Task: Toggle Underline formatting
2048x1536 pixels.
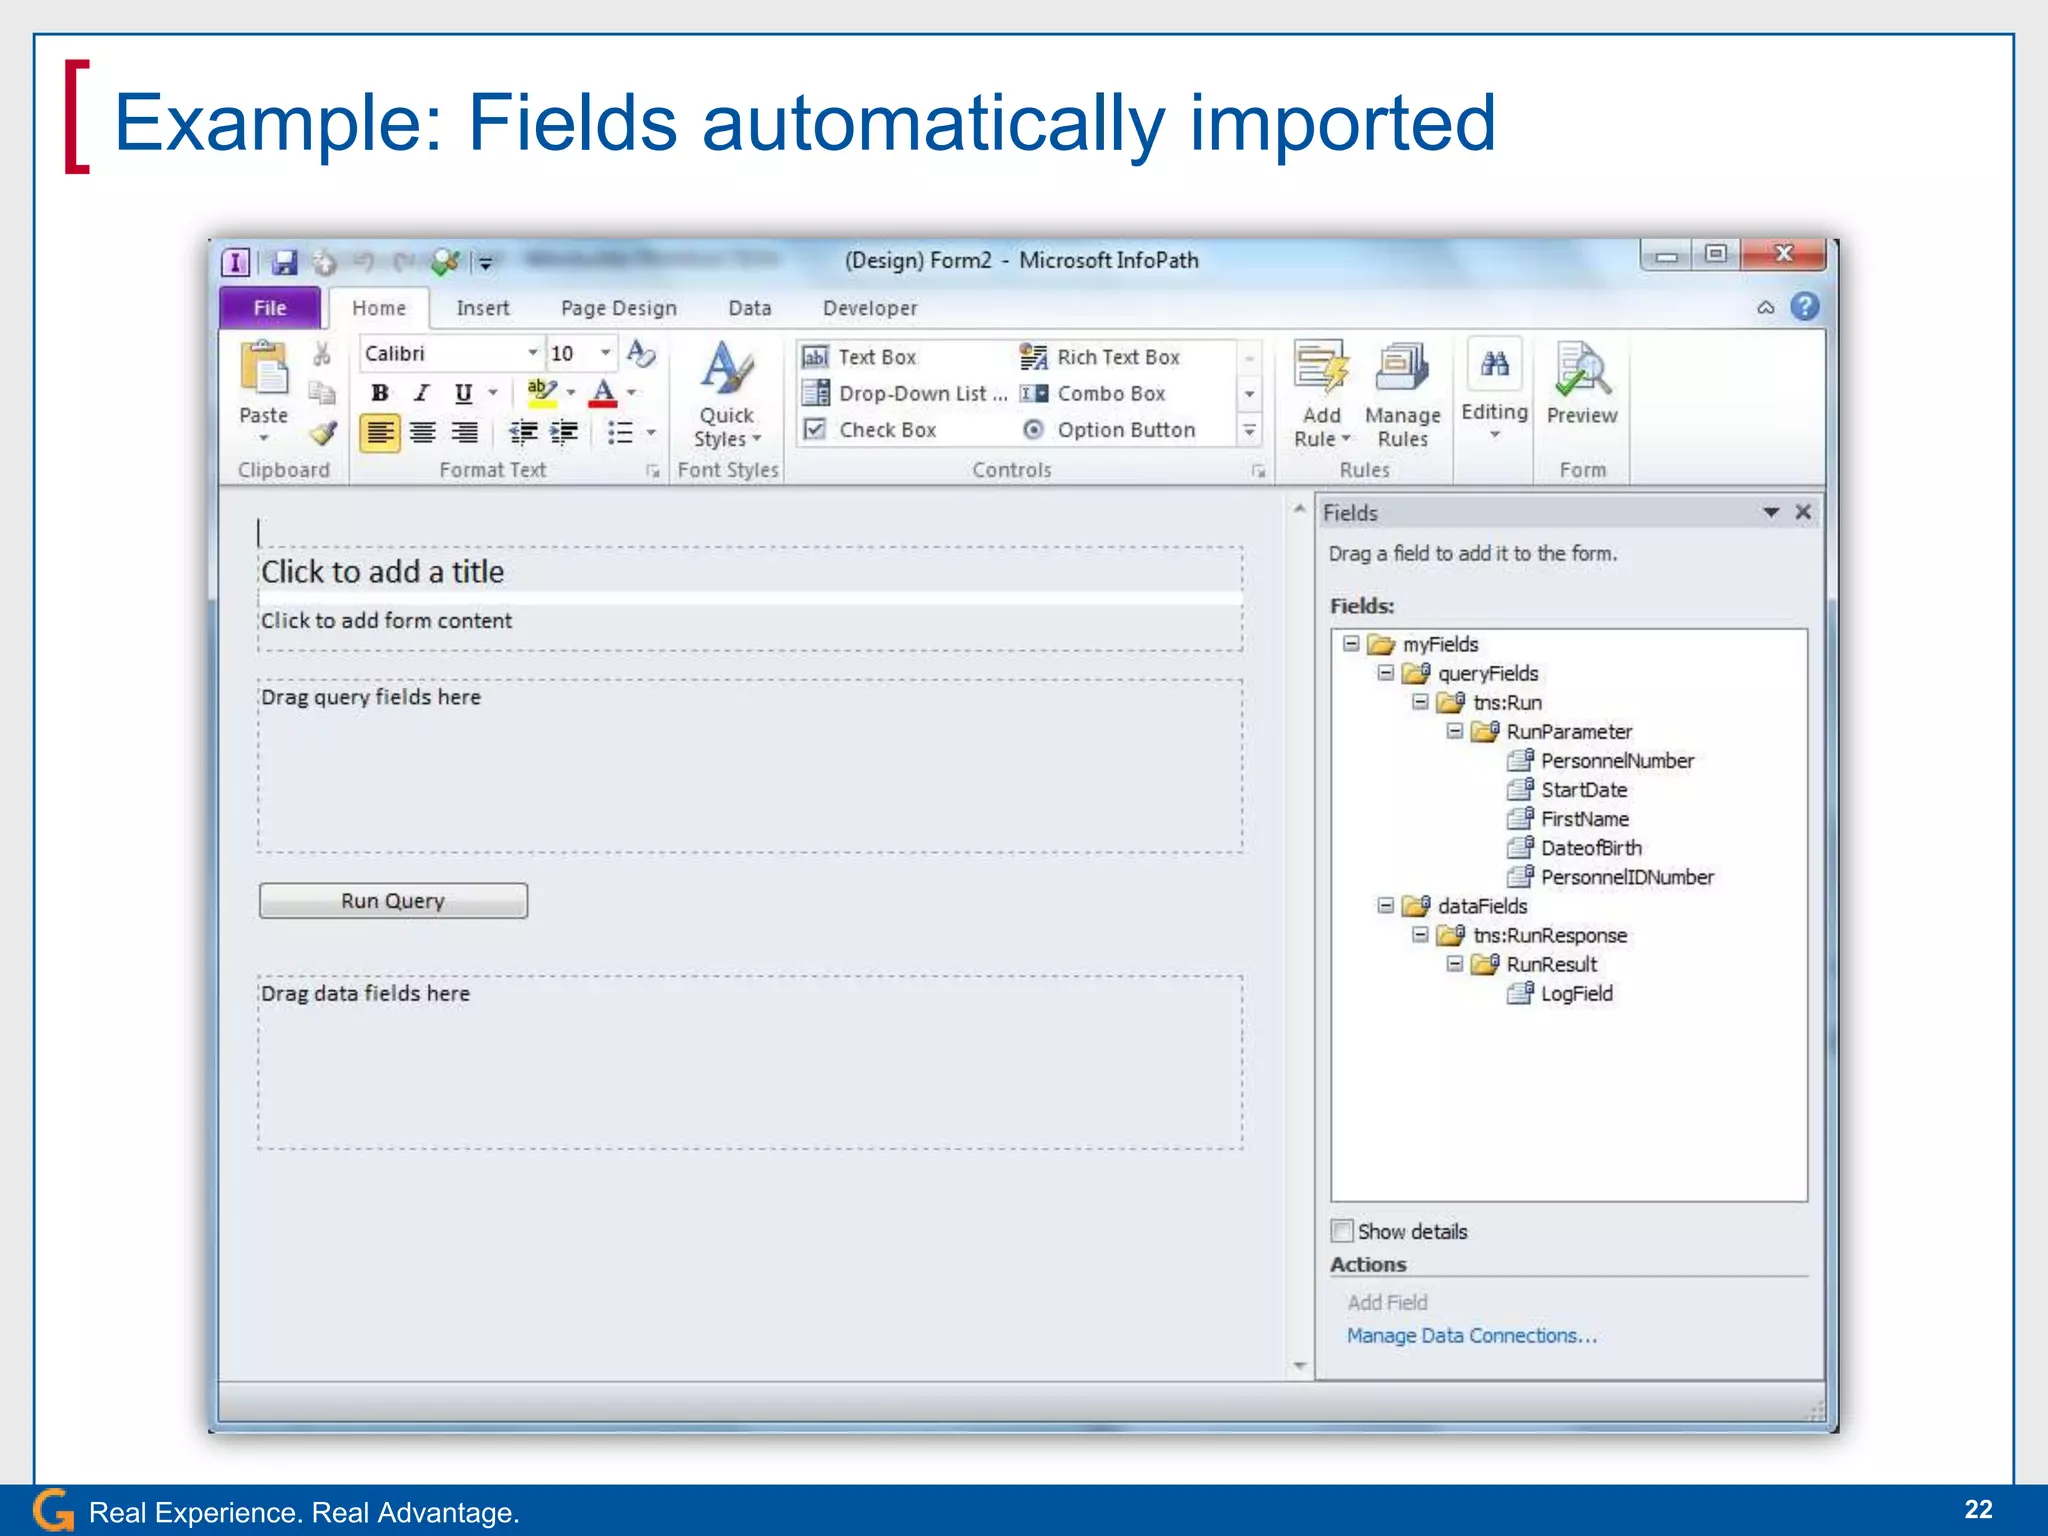Action: coord(463,393)
